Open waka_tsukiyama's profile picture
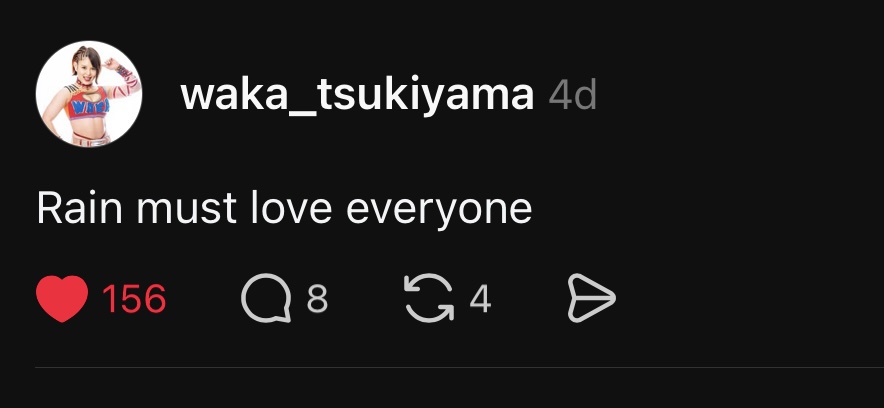 click(89, 94)
